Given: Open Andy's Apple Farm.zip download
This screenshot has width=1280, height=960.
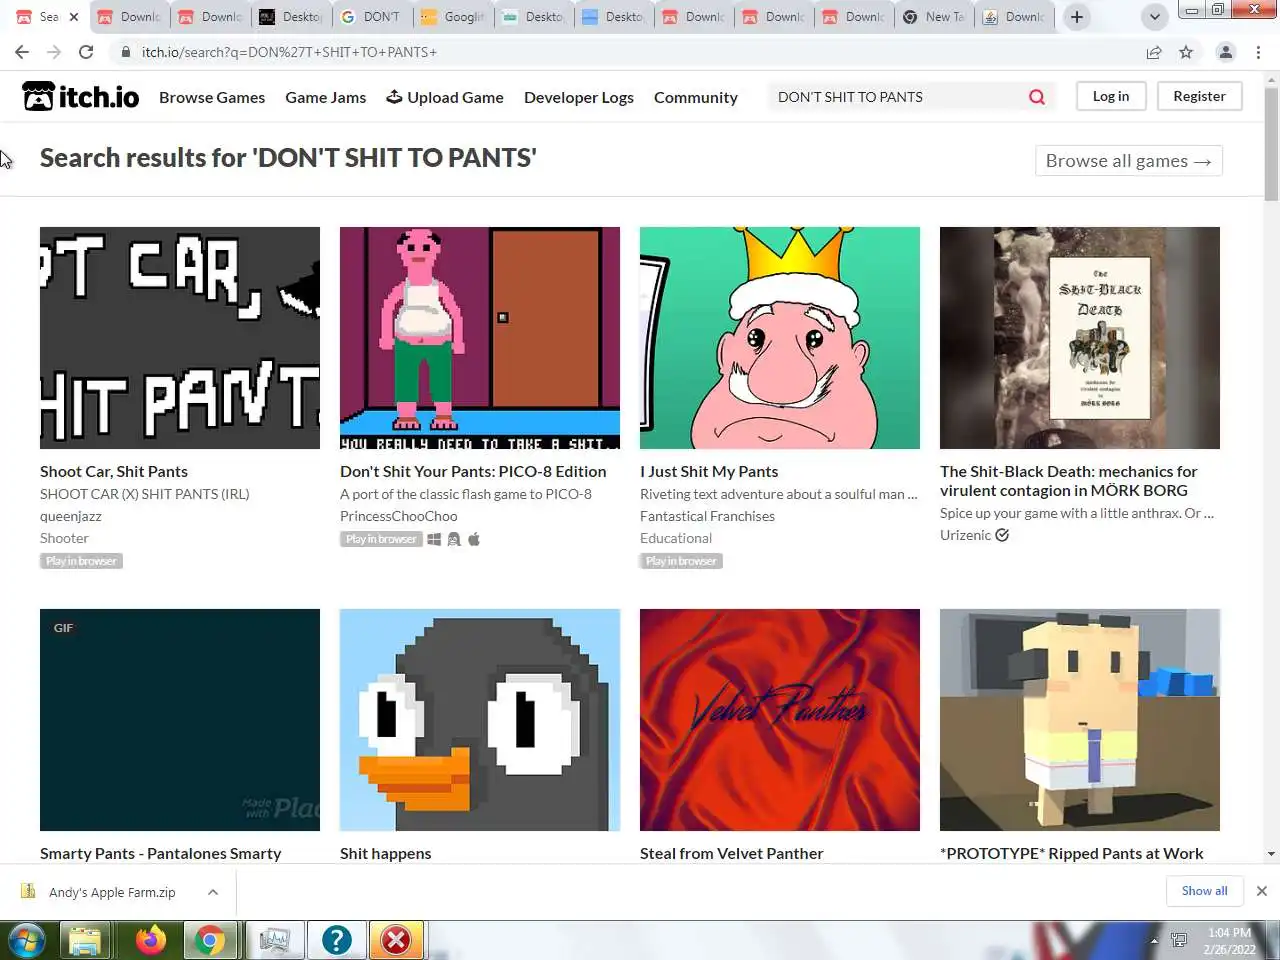Looking at the screenshot, I should click(x=111, y=892).
